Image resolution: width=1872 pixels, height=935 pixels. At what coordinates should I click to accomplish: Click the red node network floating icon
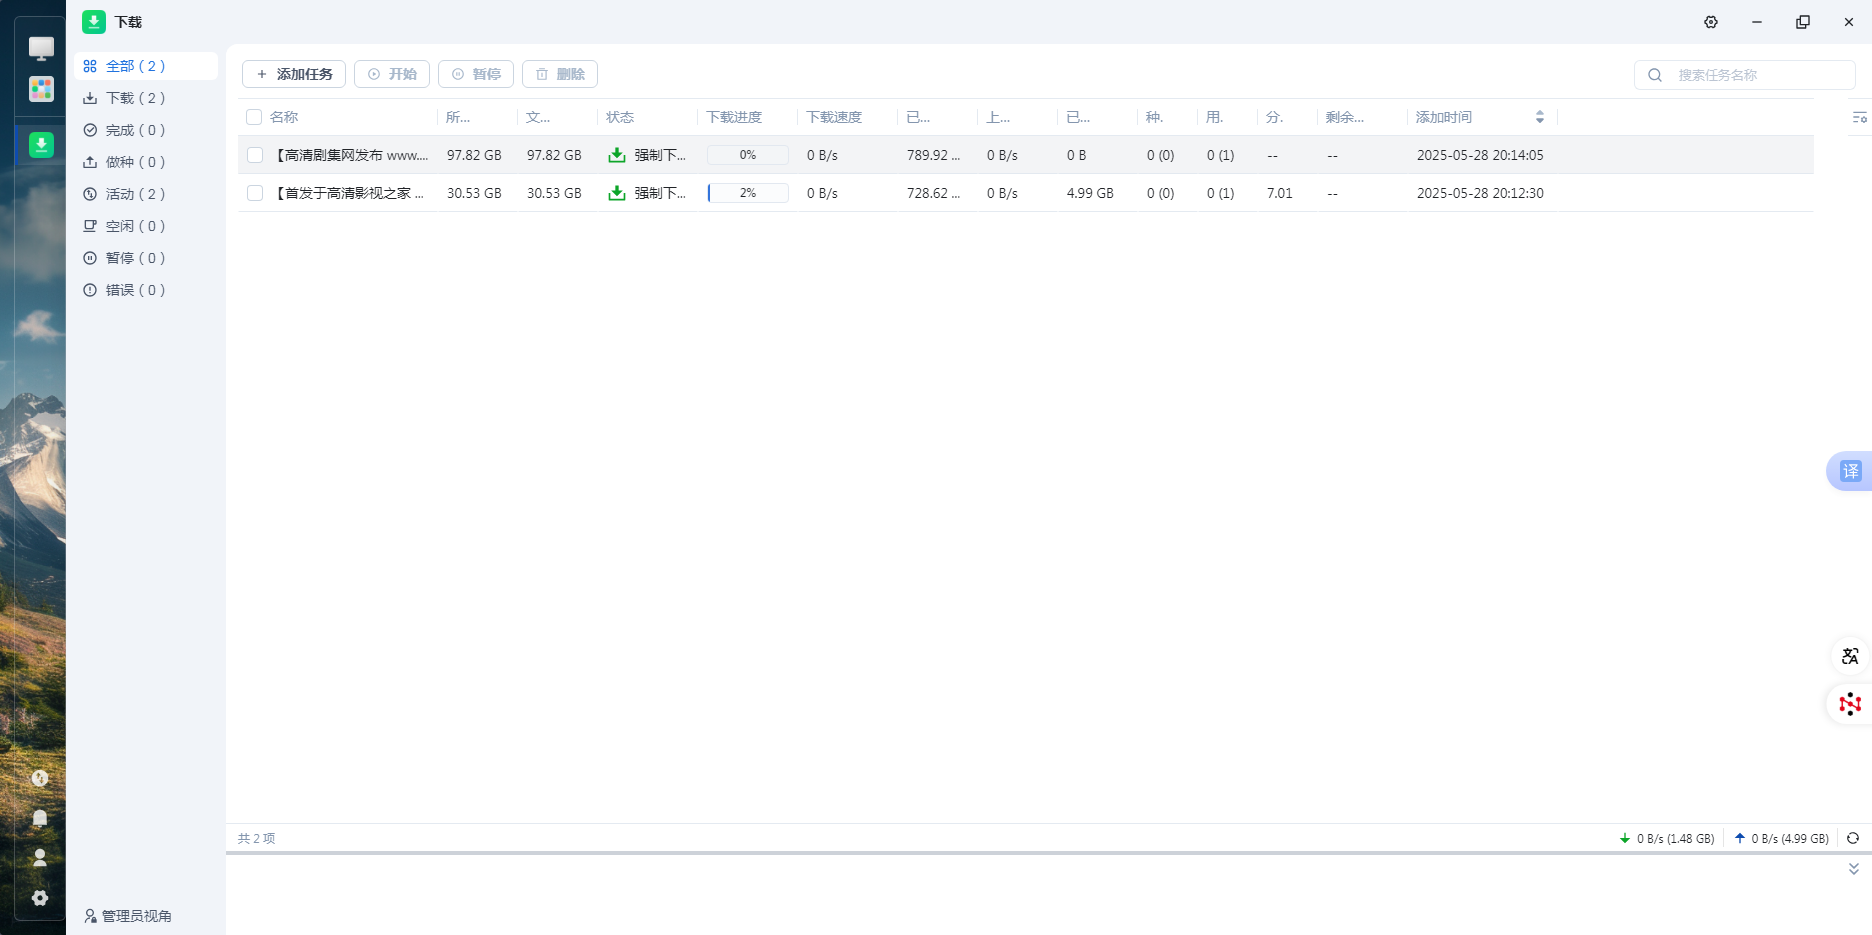(x=1850, y=704)
